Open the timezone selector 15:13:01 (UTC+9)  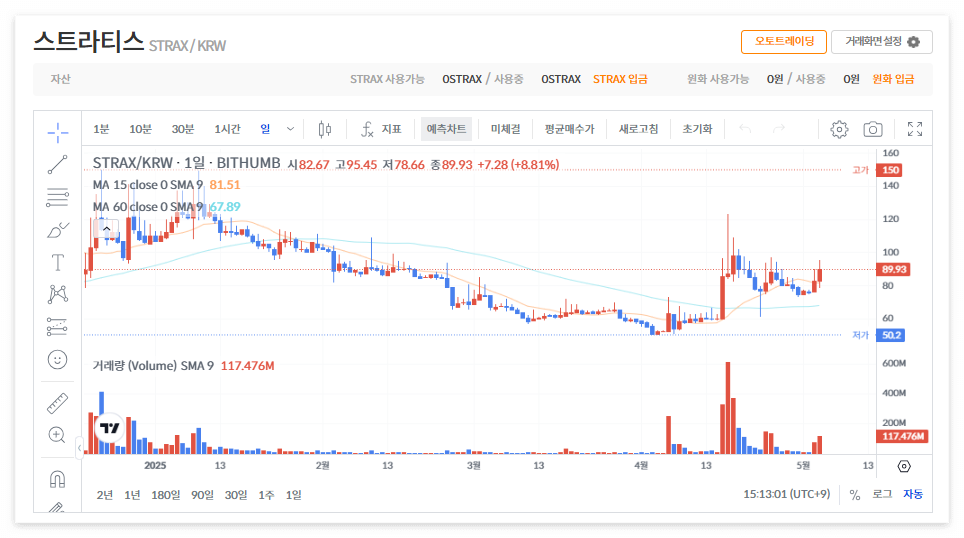(x=786, y=494)
